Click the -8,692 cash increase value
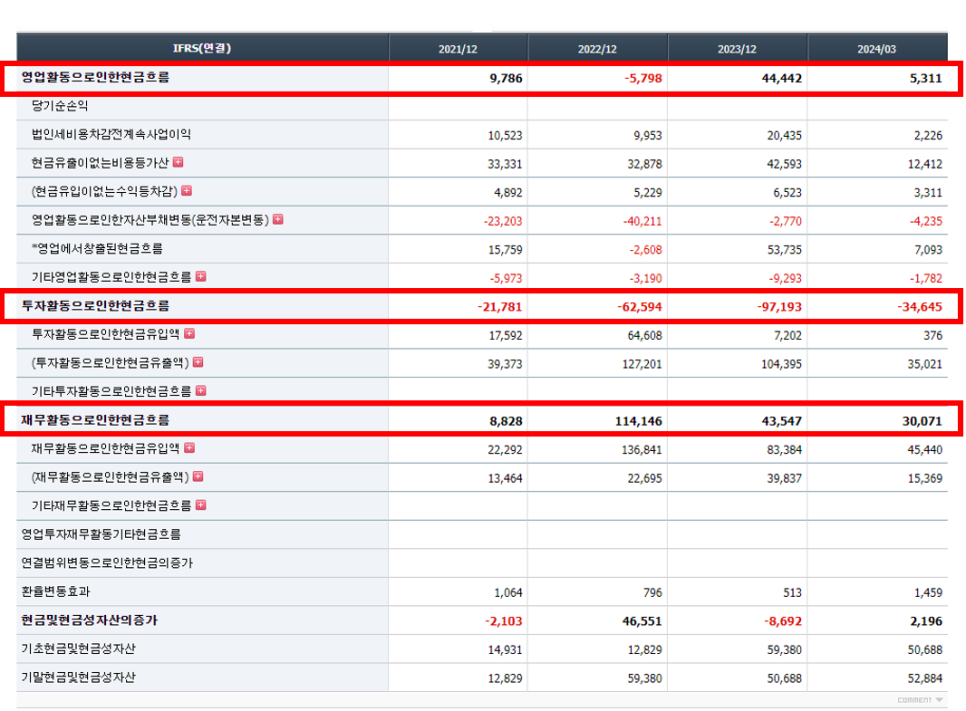Viewport: 966px width, 711px height. coord(783,621)
